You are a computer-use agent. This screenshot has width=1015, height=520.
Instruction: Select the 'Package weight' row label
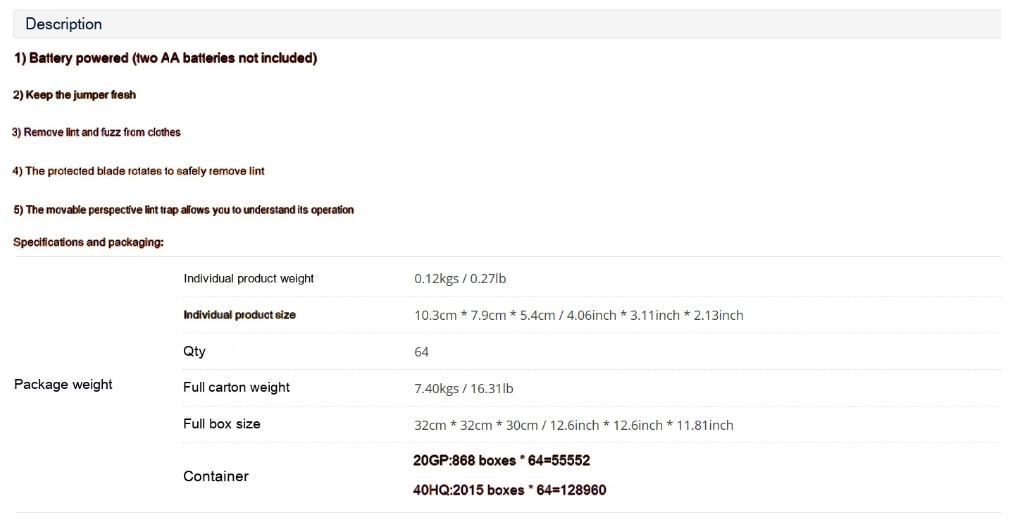[x=63, y=384]
